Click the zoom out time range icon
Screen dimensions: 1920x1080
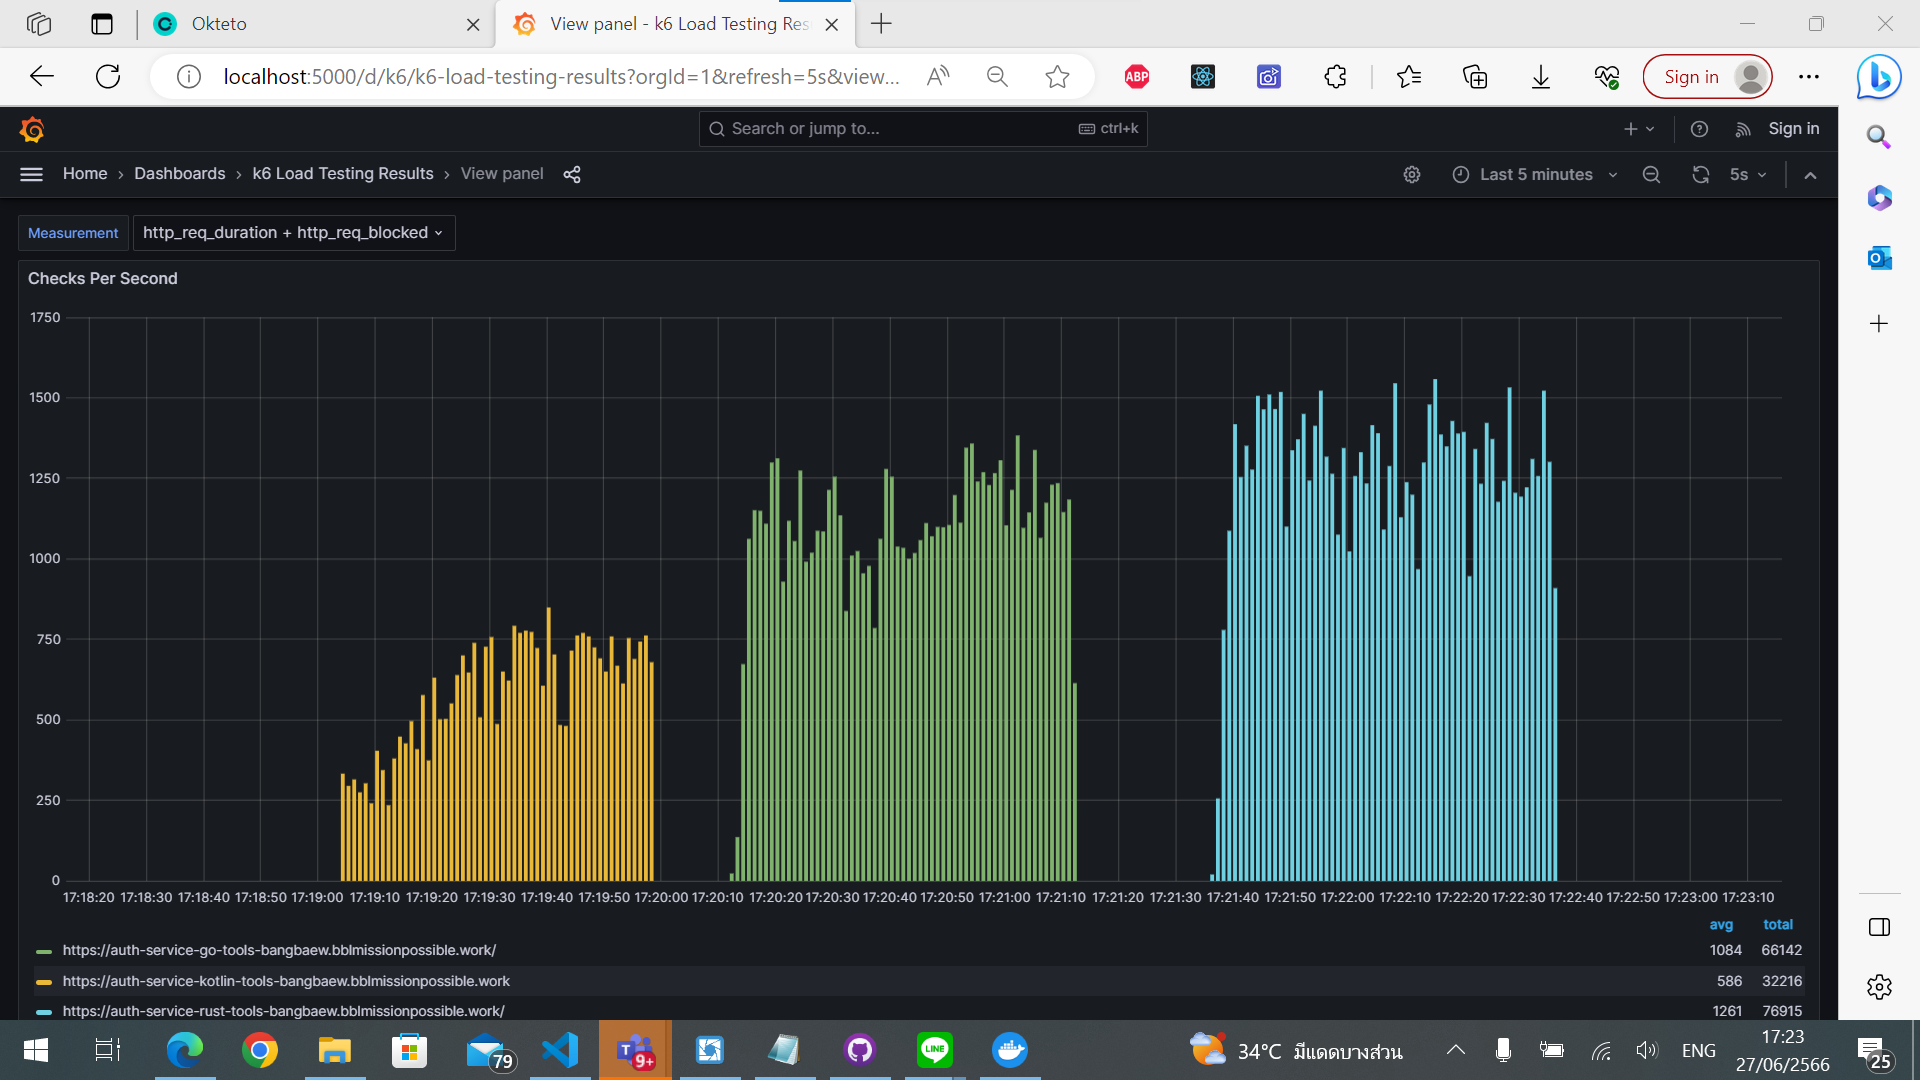pos(1651,174)
